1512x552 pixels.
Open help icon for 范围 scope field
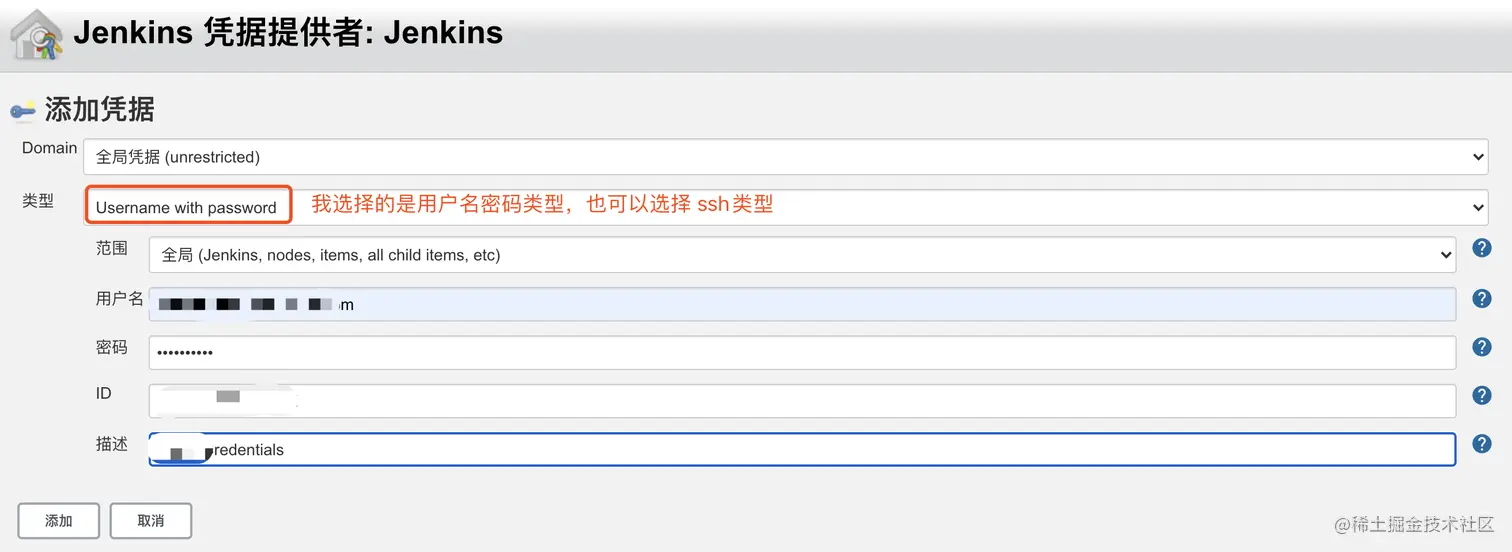1482,248
